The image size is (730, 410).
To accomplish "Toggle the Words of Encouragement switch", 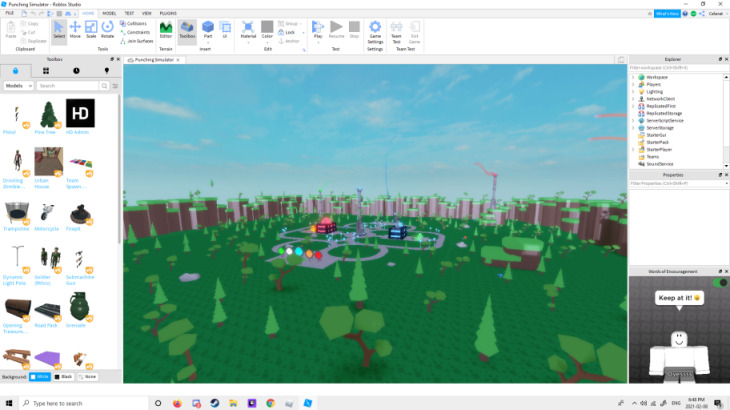I will (720, 282).
